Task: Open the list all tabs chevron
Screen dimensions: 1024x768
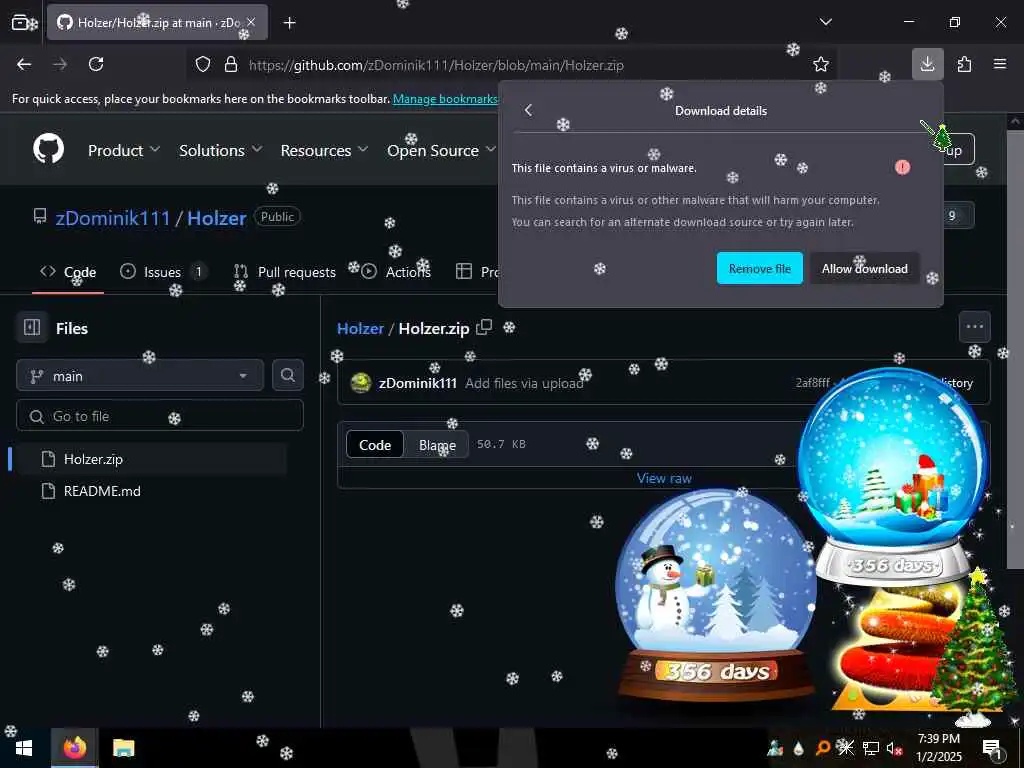Action: [x=825, y=22]
